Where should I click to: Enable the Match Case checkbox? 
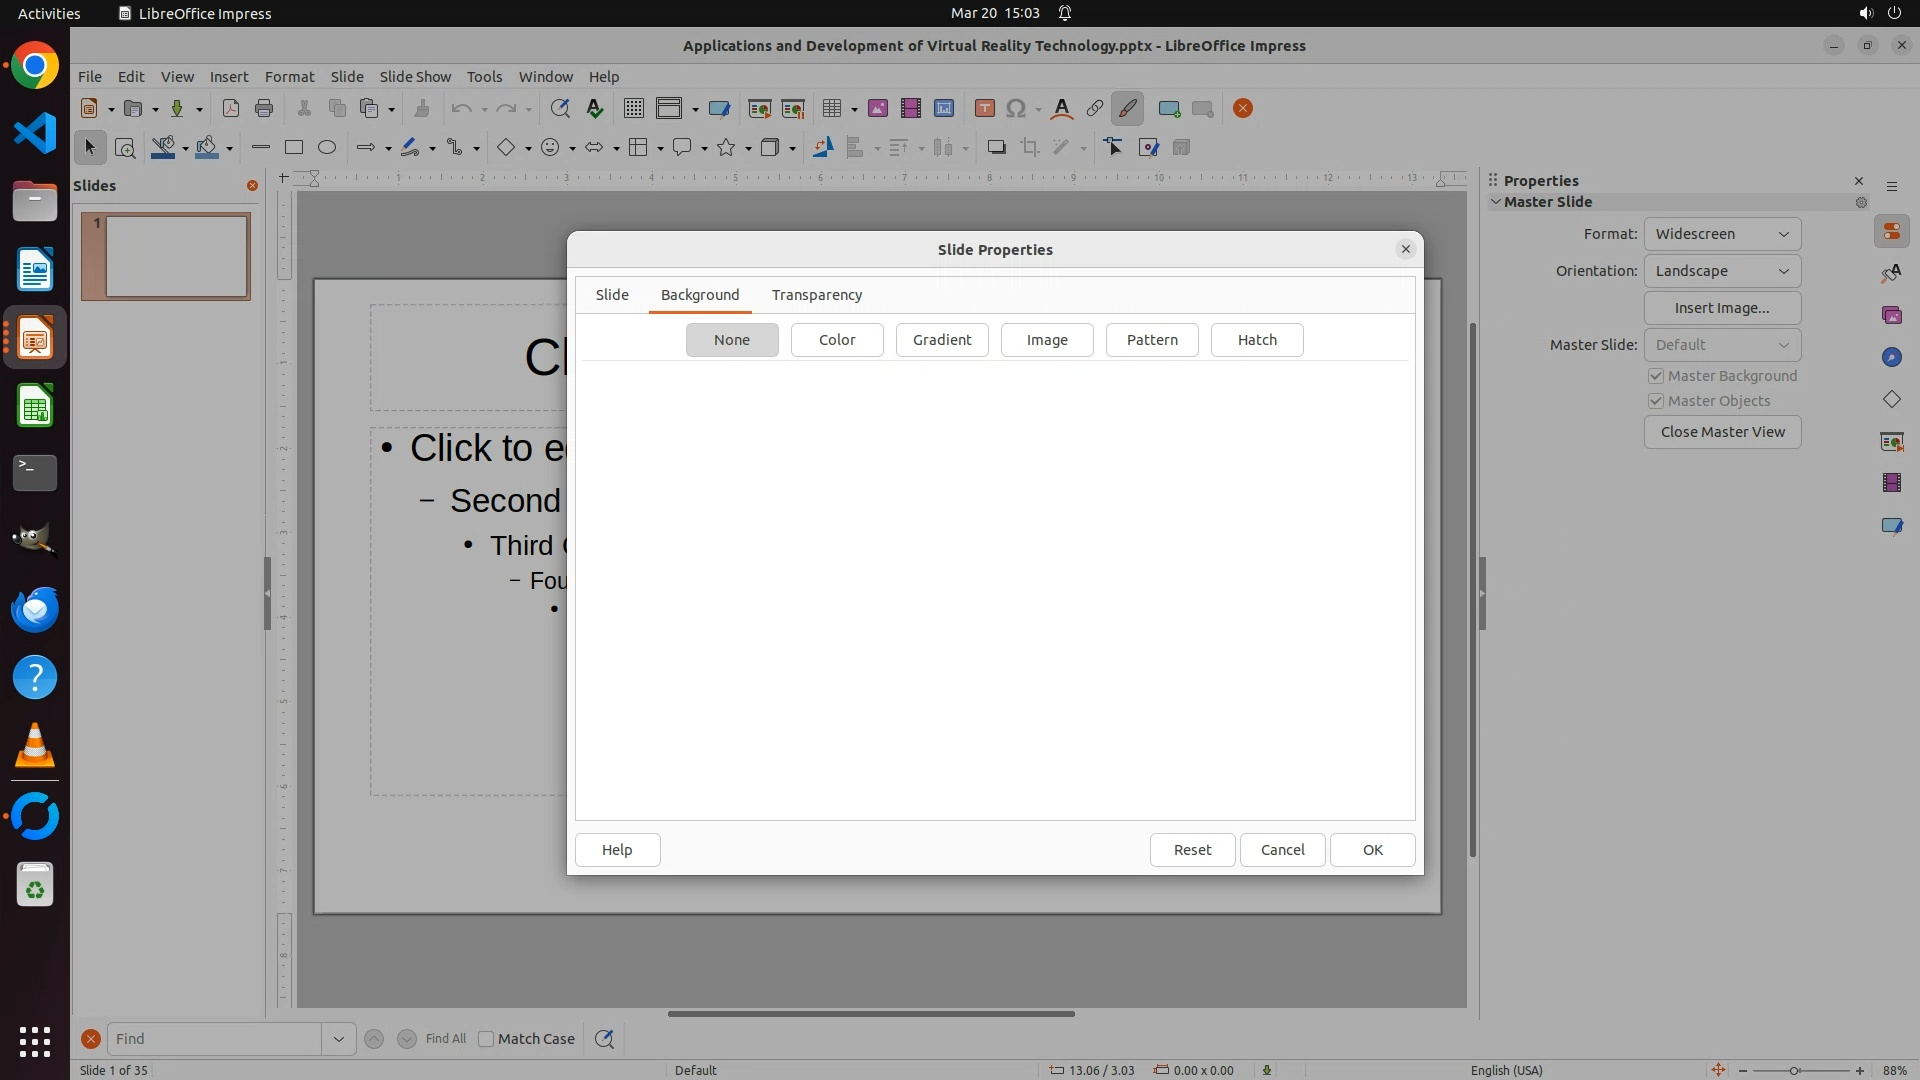click(487, 1039)
